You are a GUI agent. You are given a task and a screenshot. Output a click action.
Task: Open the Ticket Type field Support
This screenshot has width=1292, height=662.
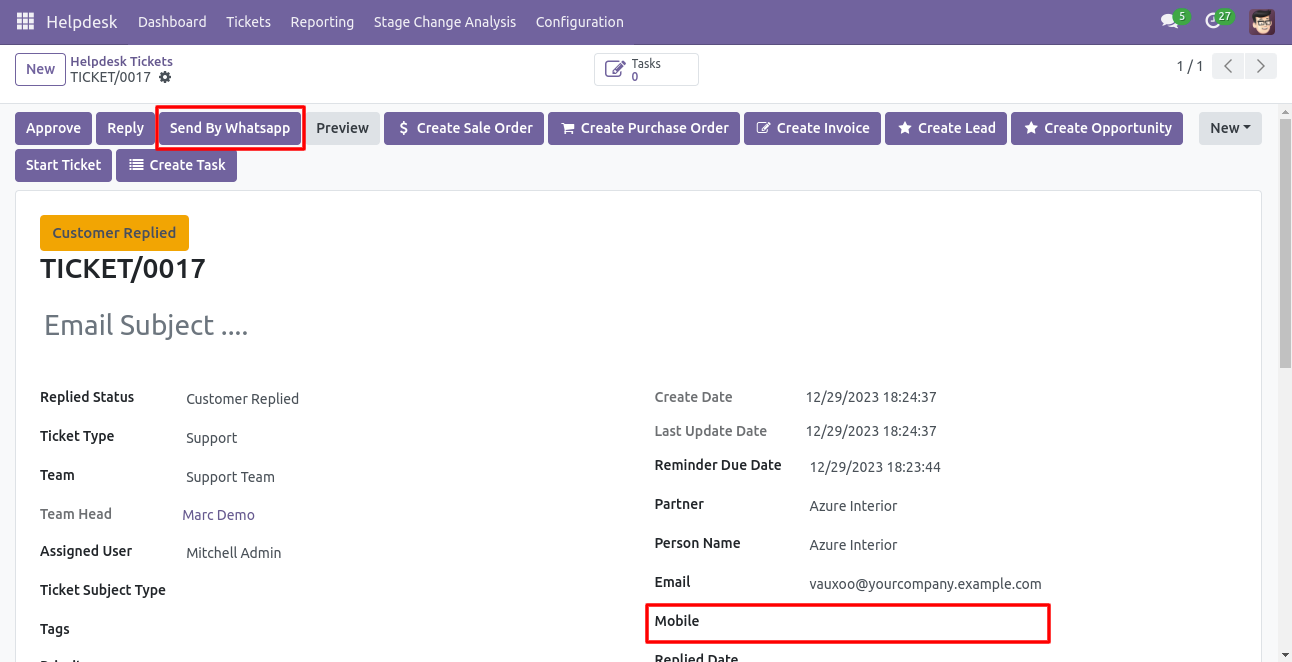click(x=211, y=438)
